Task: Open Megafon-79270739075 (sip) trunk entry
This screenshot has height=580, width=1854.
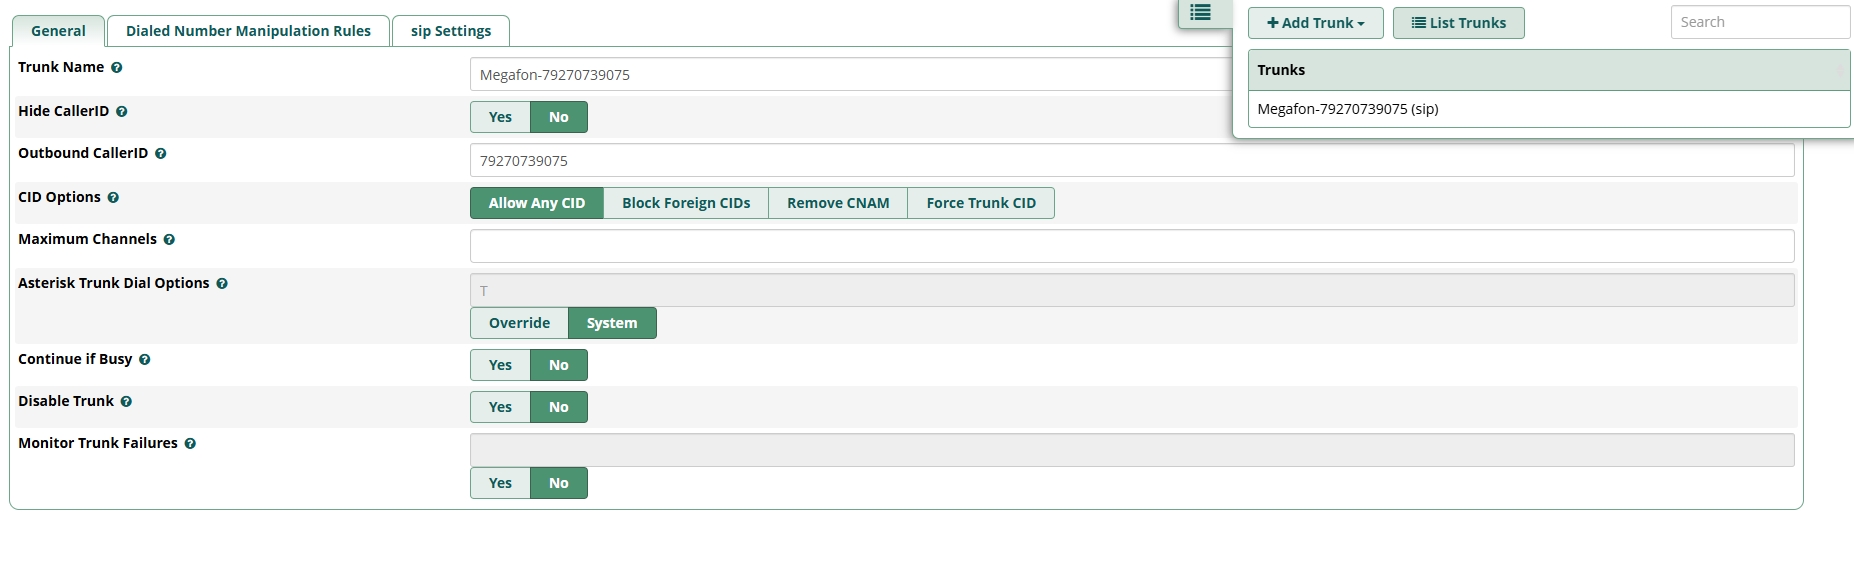Action: pos(1347,110)
